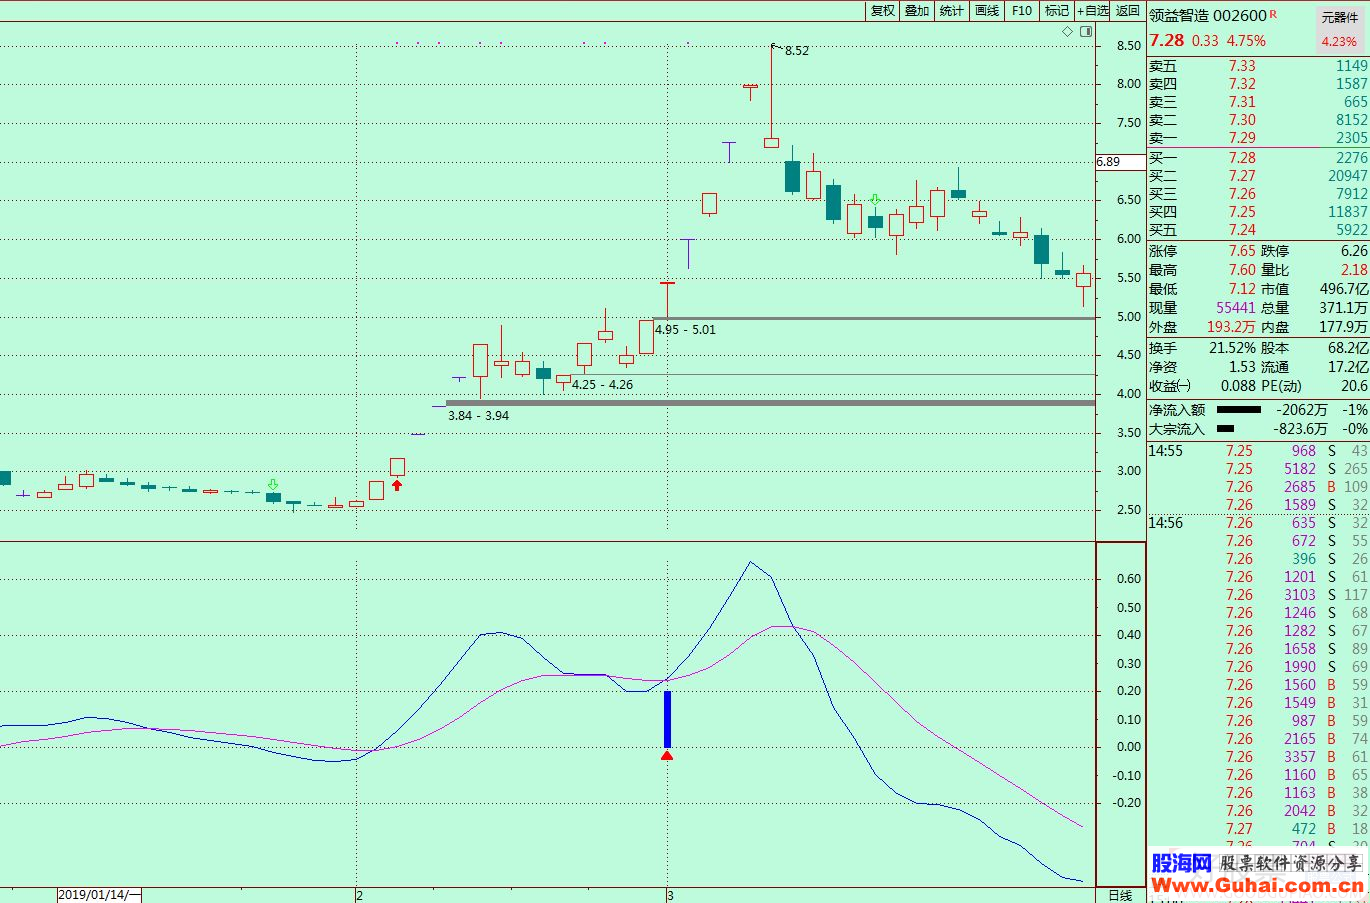Click tick trade volume 5182
This screenshot has width=1370, height=903.
point(1300,469)
